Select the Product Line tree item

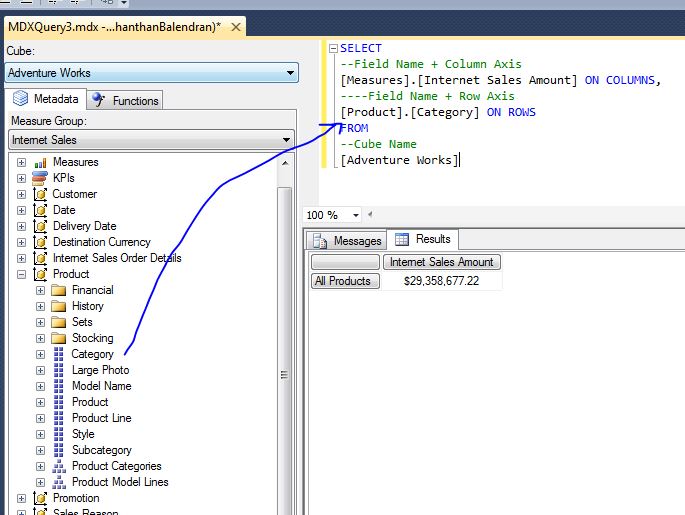[102, 418]
